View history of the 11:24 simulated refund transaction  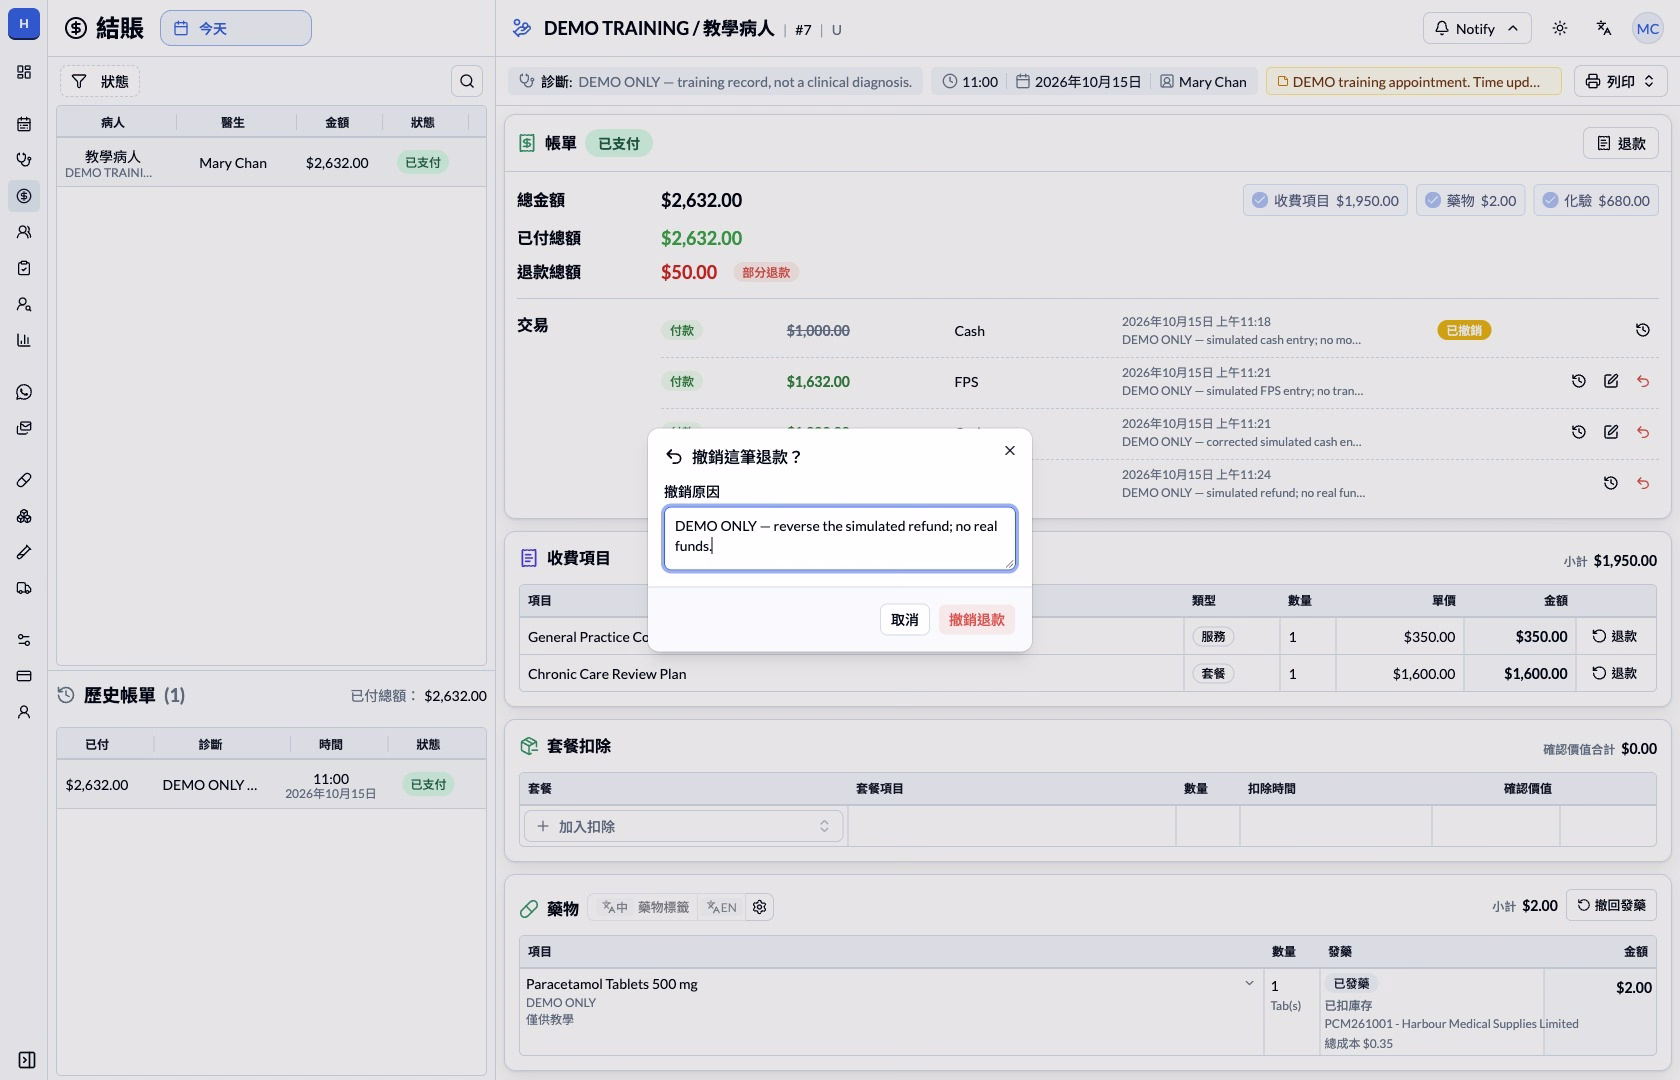pos(1610,483)
